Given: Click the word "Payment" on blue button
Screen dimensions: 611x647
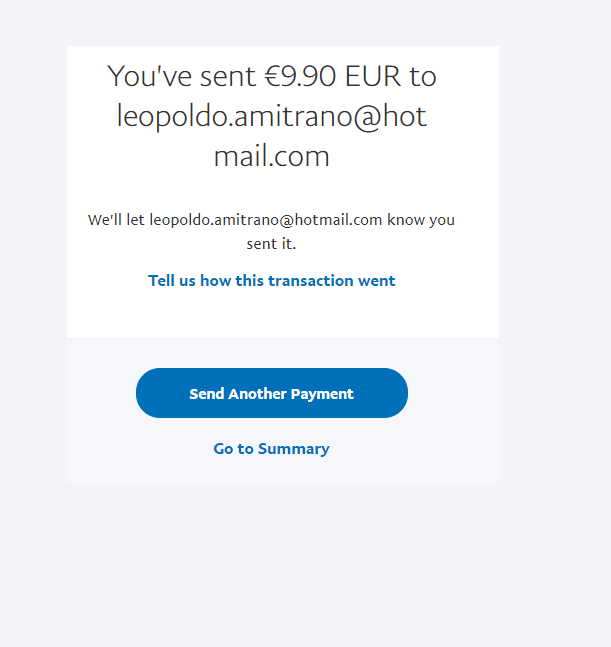Looking at the screenshot, I should coord(322,394).
